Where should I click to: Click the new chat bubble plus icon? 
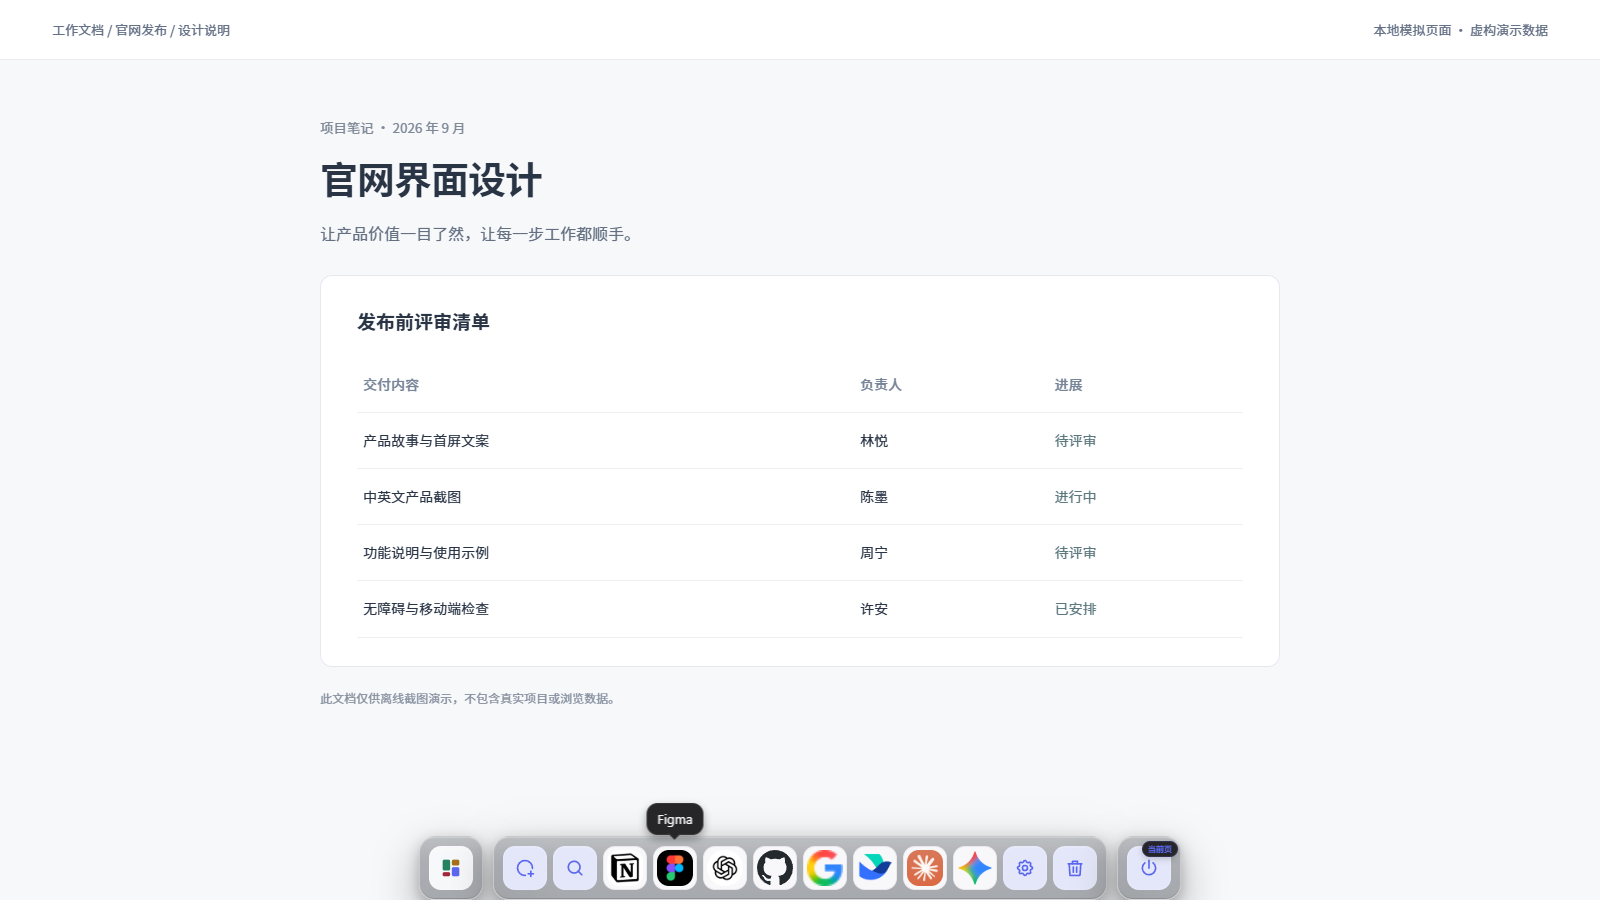(525, 868)
